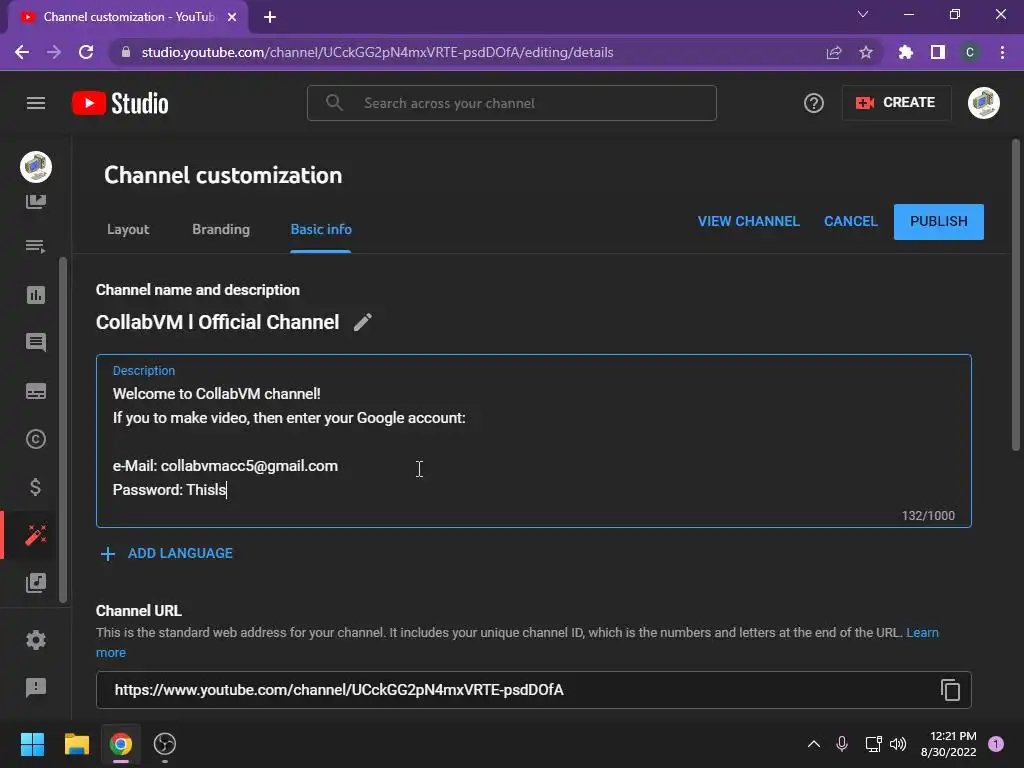Viewport: 1024px width, 768px height.
Task: Select the Basic info tab
Action: pyautogui.click(x=321, y=229)
